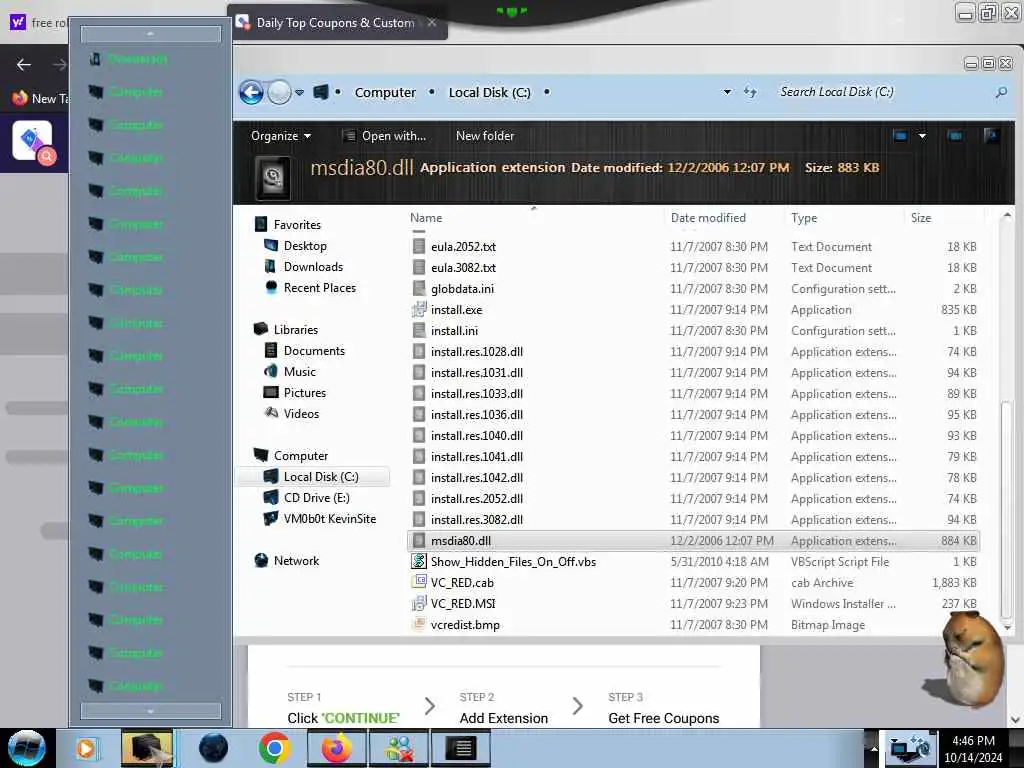Screen dimensions: 1024x768
Task: Click the change view icon
Action: coord(901,136)
